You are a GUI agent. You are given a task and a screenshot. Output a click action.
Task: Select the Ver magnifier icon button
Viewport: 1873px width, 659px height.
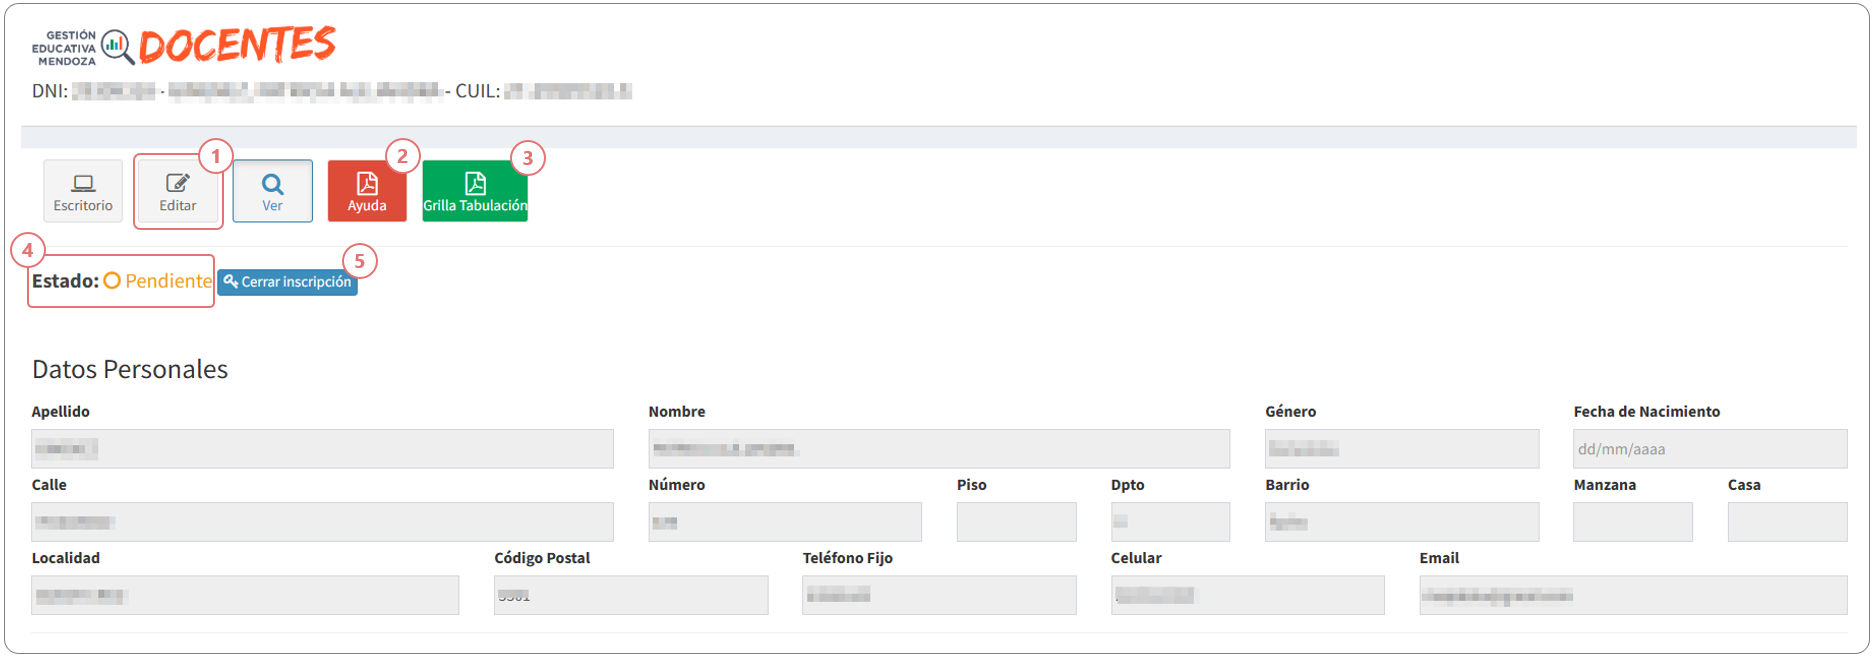[x=272, y=190]
